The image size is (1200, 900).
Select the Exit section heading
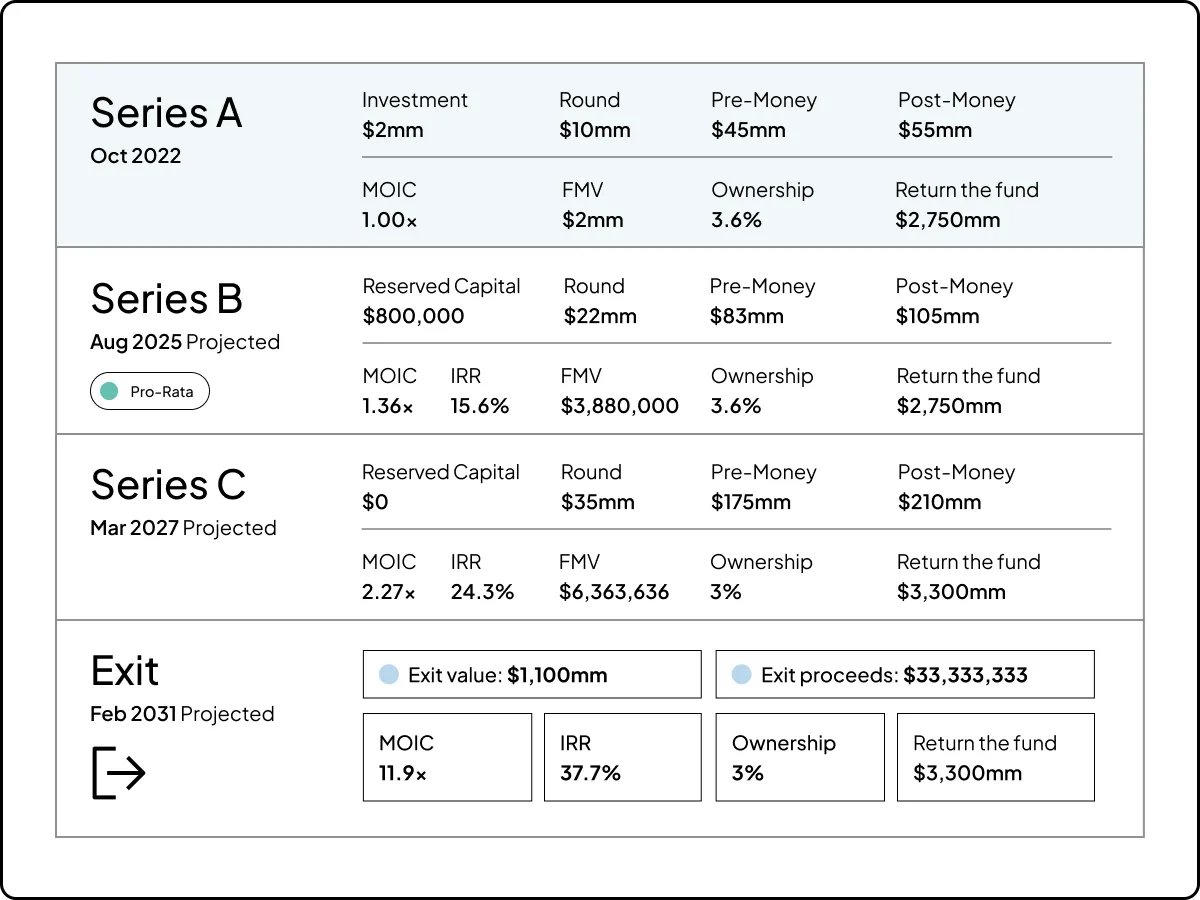(x=125, y=671)
